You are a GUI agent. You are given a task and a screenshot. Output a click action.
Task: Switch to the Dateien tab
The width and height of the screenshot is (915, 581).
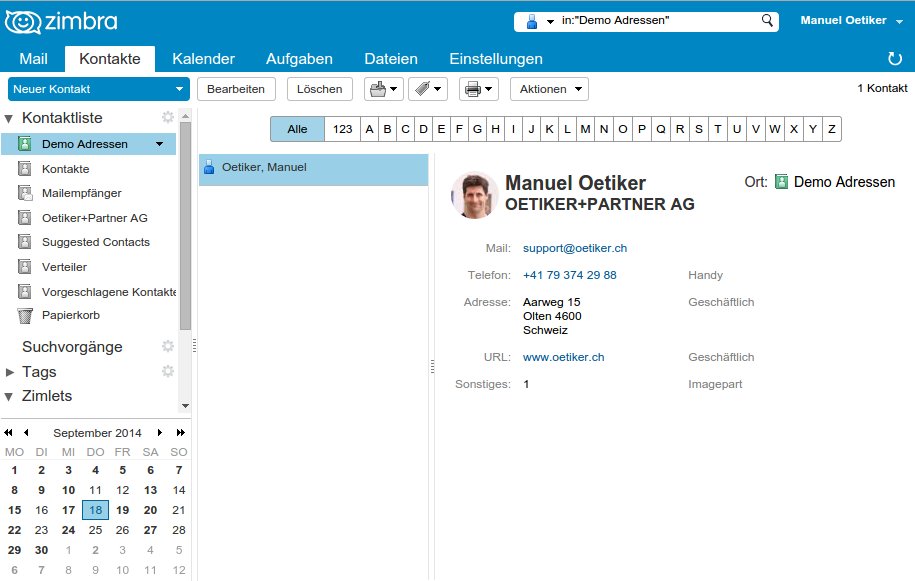[x=391, y=59]
